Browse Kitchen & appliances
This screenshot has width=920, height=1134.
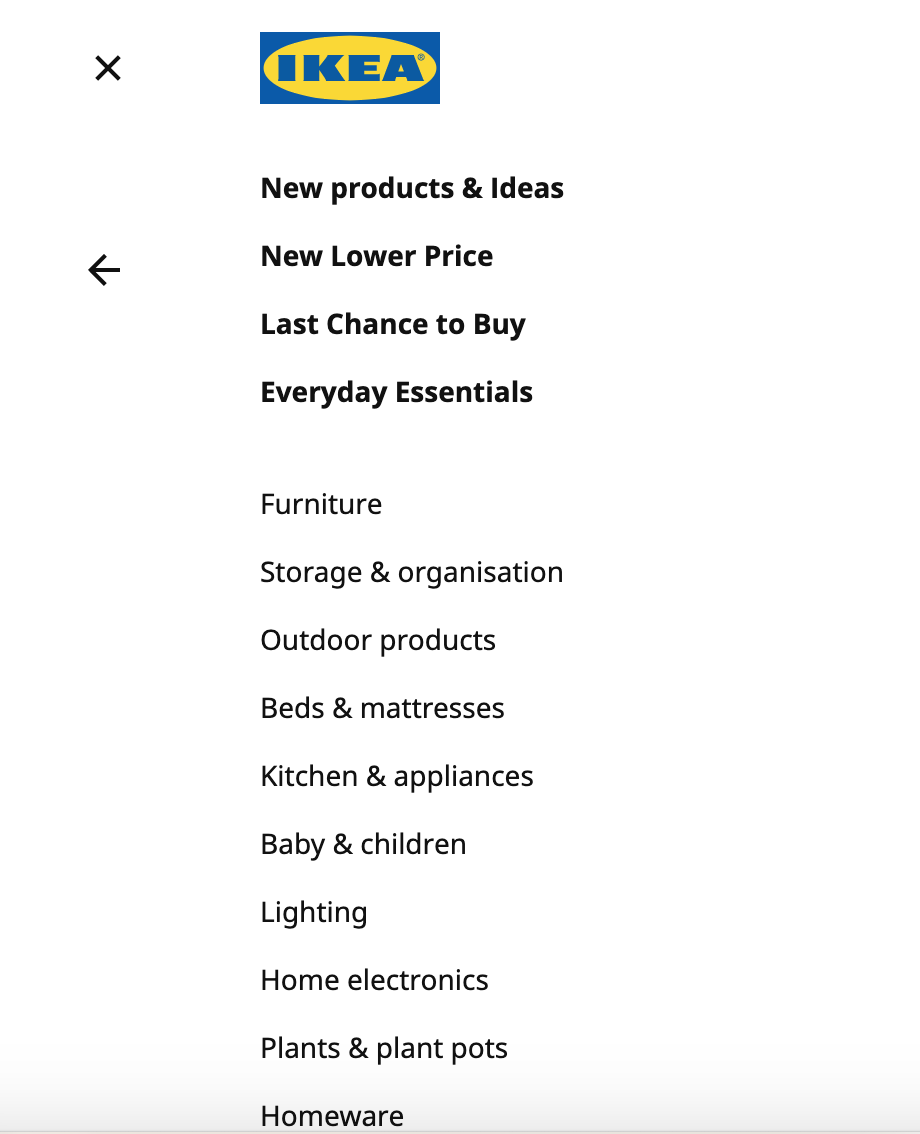tap(397, 776)
